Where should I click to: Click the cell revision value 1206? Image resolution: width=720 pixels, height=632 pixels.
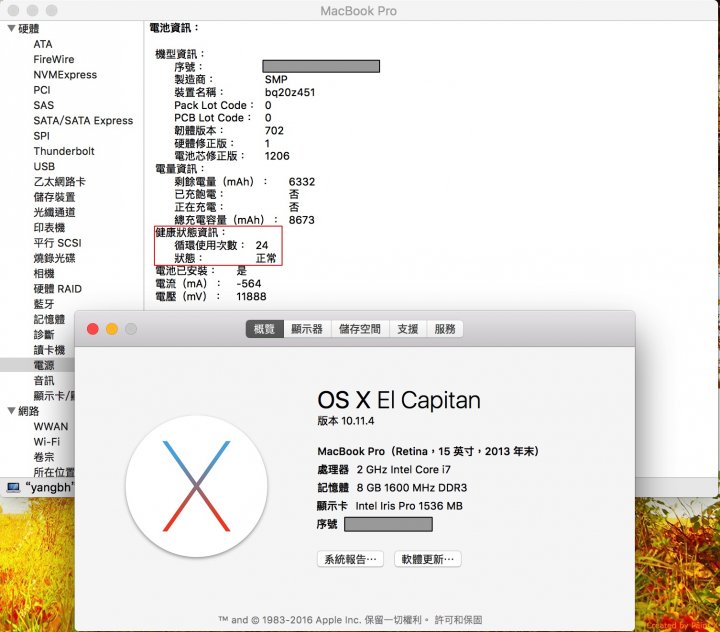point(277,156)
